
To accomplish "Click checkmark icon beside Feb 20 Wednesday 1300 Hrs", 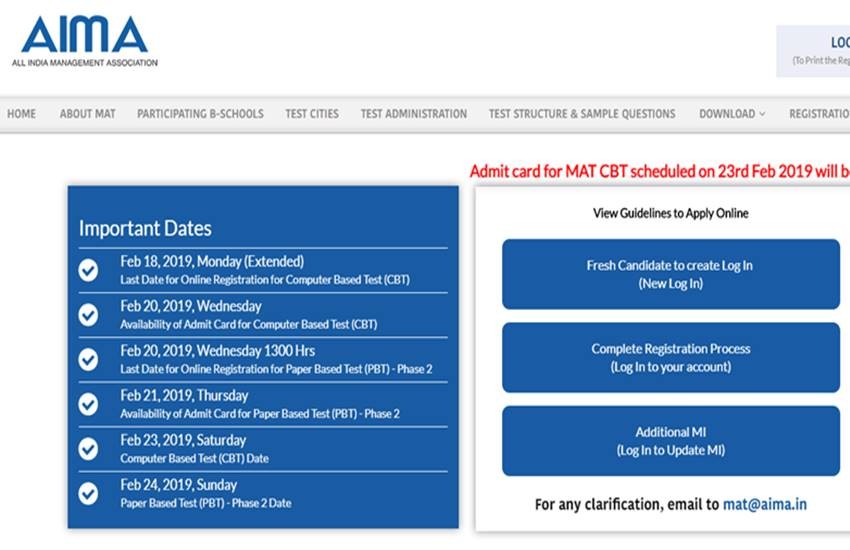I will 89,359.
